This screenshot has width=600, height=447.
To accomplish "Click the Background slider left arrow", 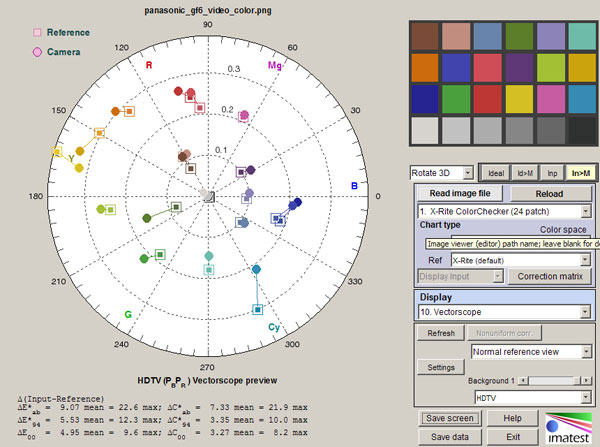I will [x=523, y=380].
